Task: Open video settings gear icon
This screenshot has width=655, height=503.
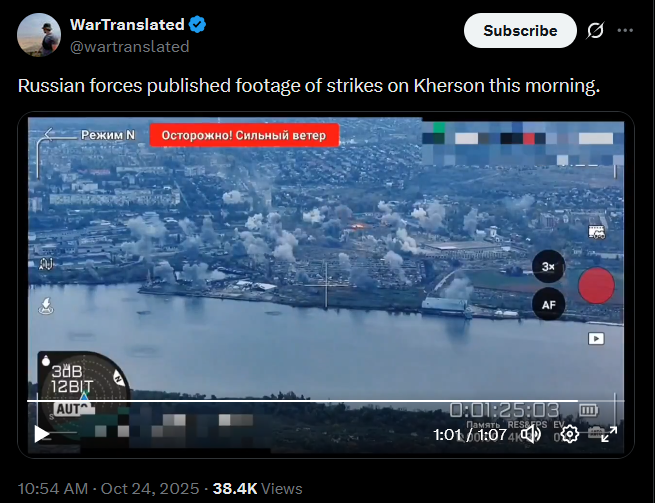Action: pos(569,434)
